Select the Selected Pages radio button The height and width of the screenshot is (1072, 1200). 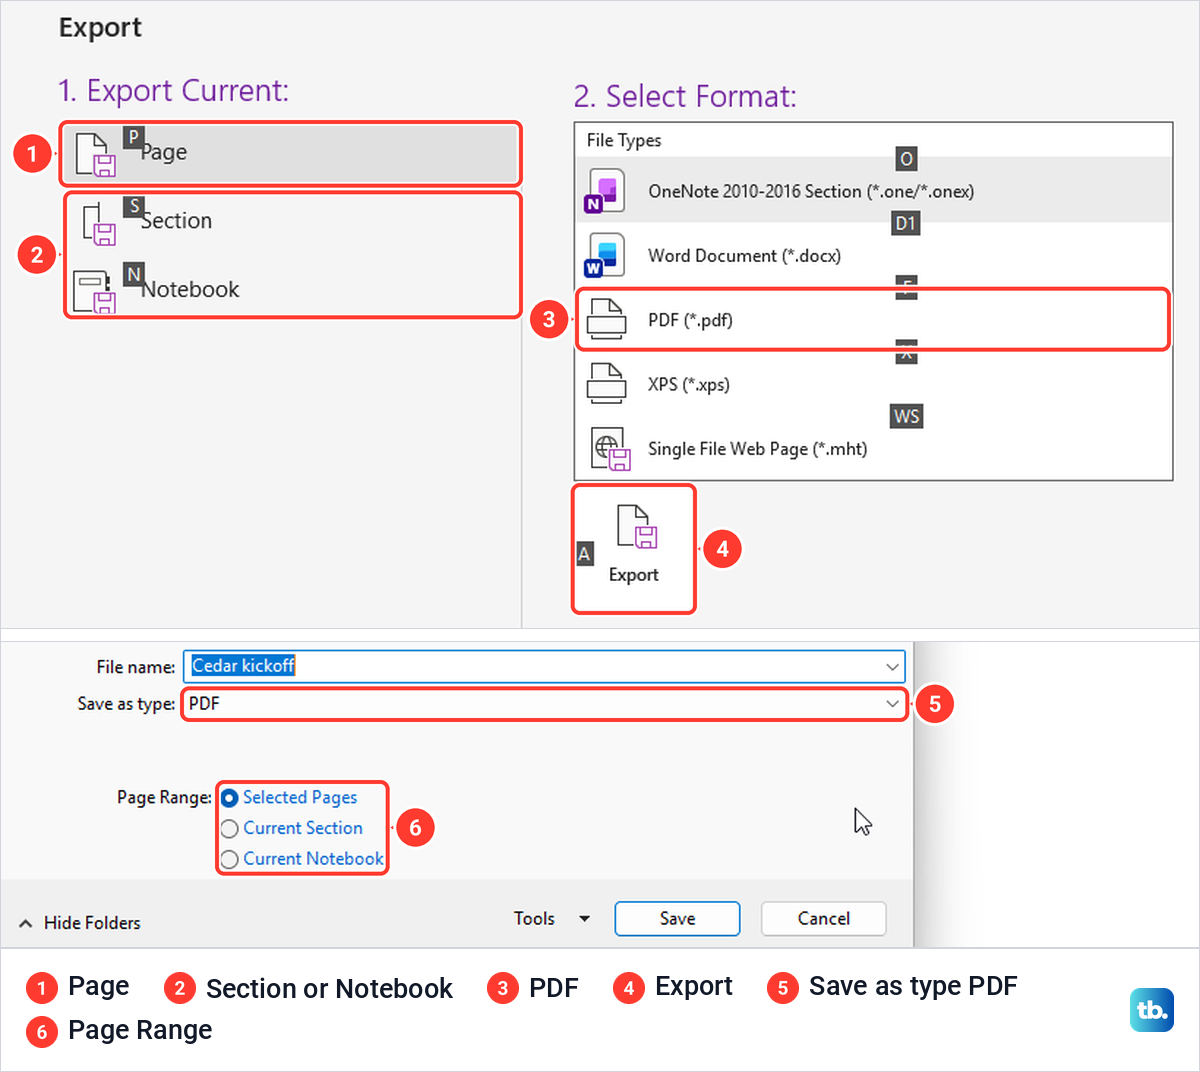[229, 798]
